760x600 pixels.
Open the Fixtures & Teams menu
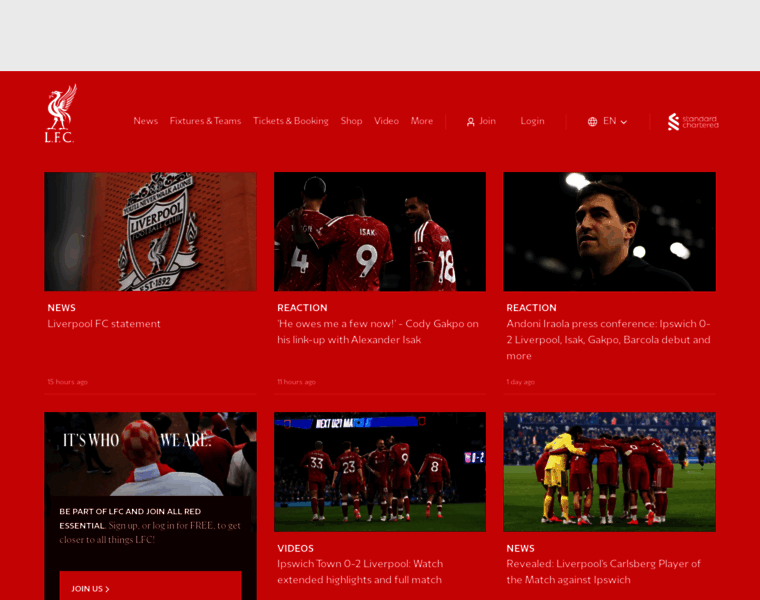(x=205, y=121)
